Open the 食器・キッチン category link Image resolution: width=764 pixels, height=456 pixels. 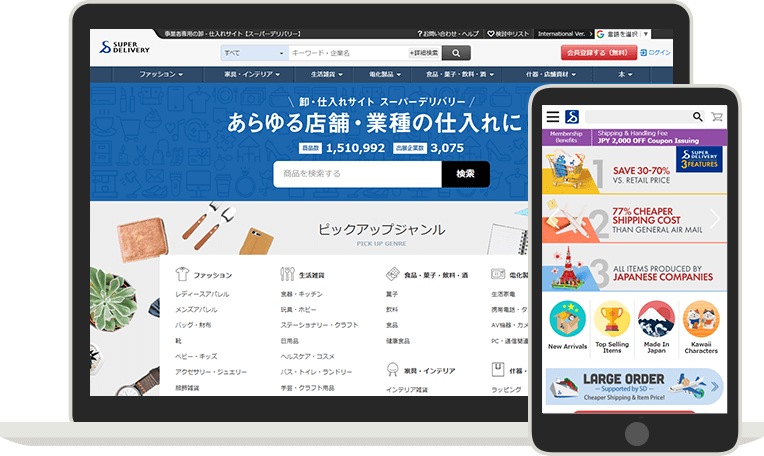(301, 294)
